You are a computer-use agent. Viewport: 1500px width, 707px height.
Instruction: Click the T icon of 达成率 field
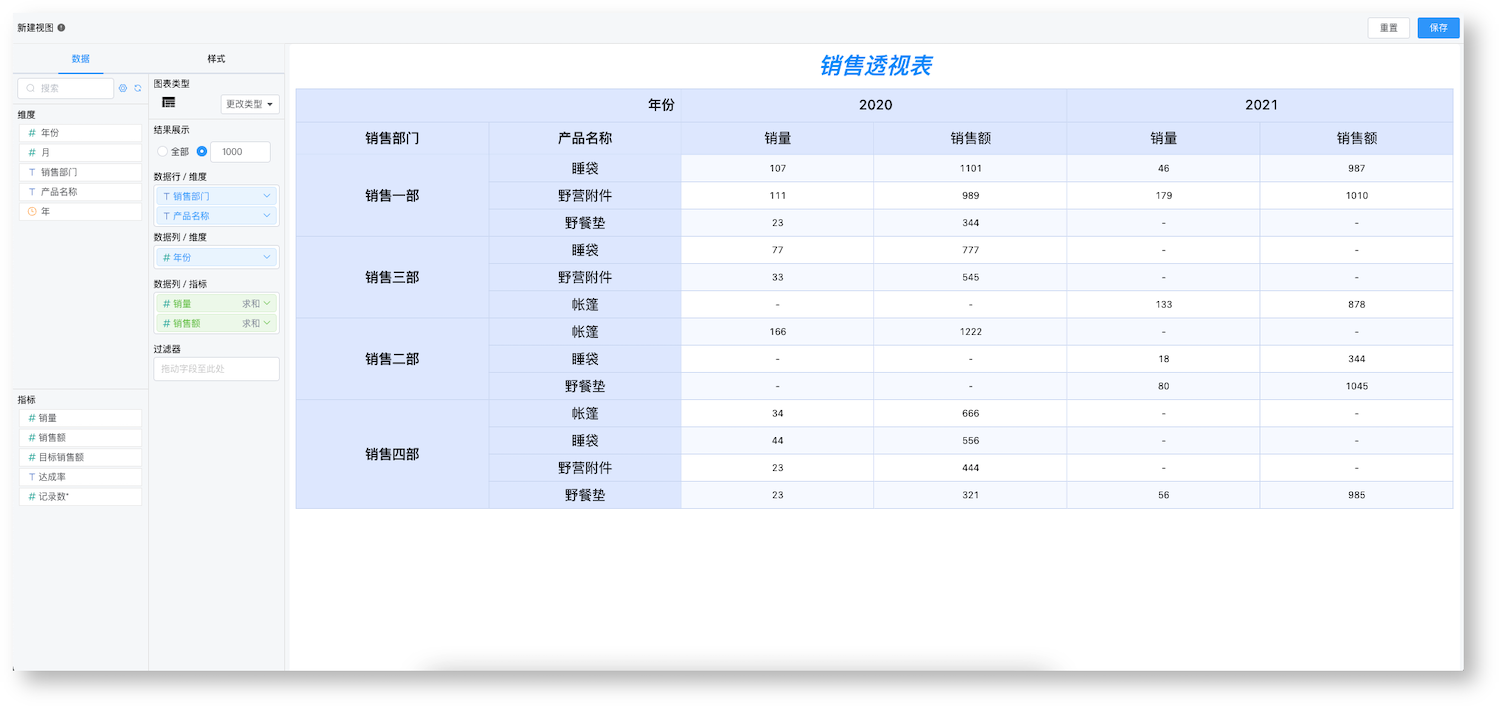point(32,477)
